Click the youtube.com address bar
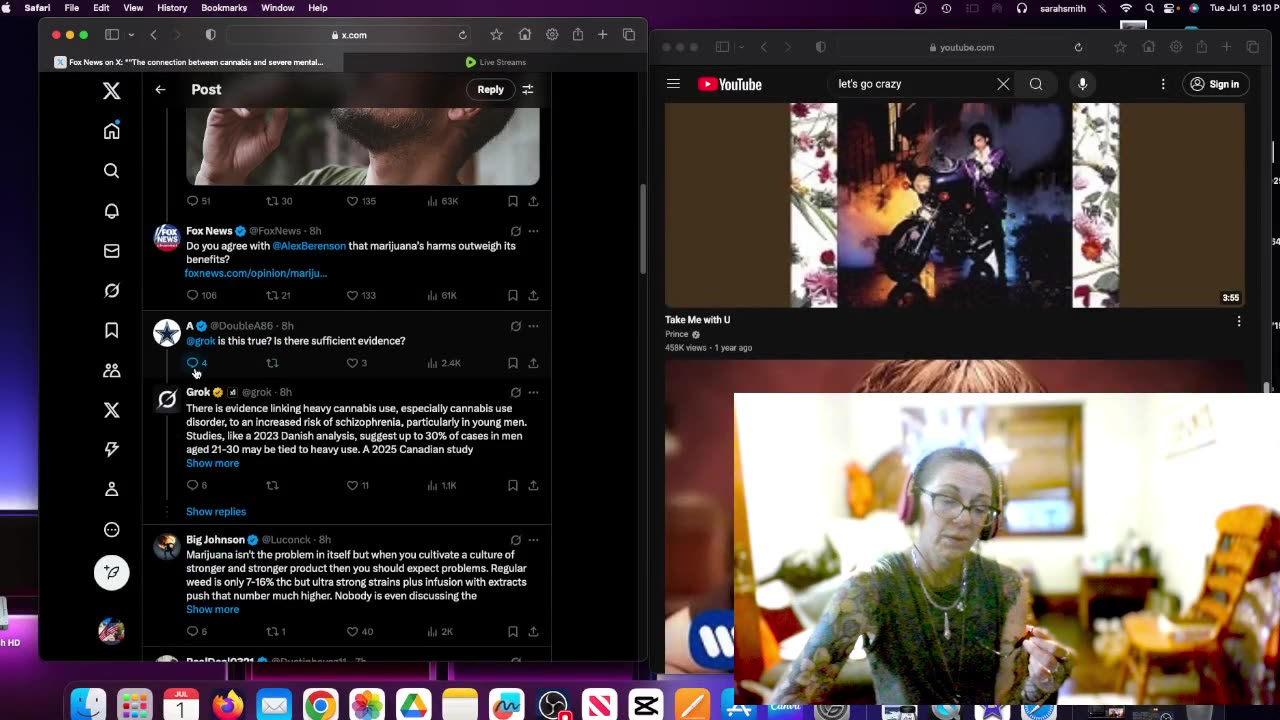Viewport: 1280px width, 720px height. [960, 47]
